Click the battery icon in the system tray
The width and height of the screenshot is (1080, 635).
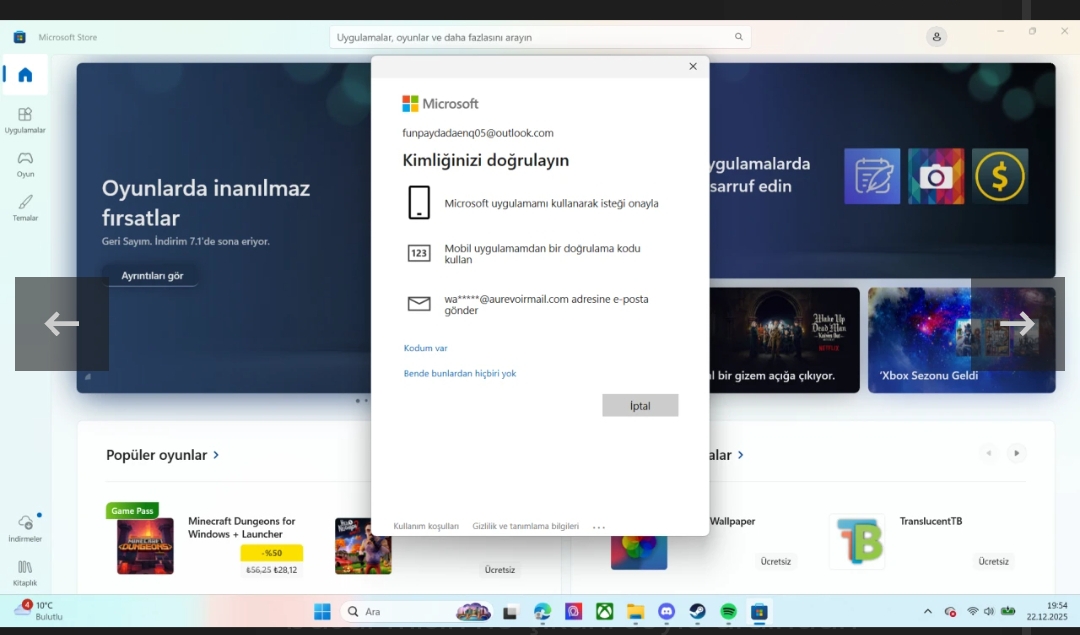click(1008, 612)
